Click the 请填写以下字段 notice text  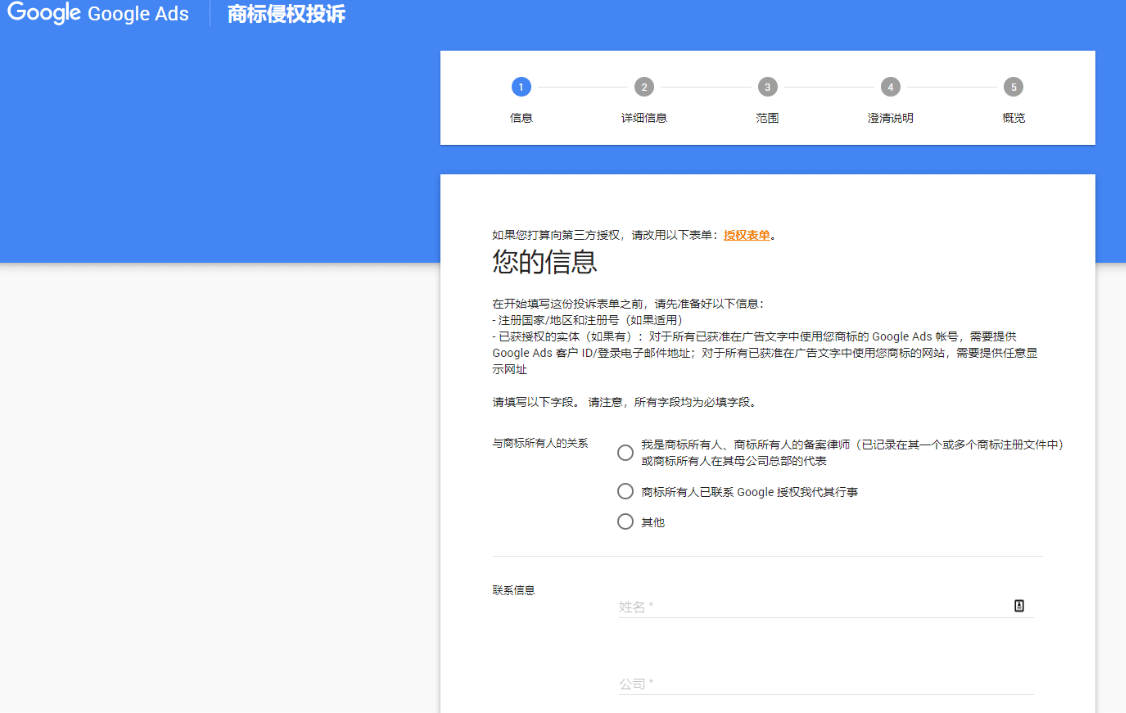point(625,402)
